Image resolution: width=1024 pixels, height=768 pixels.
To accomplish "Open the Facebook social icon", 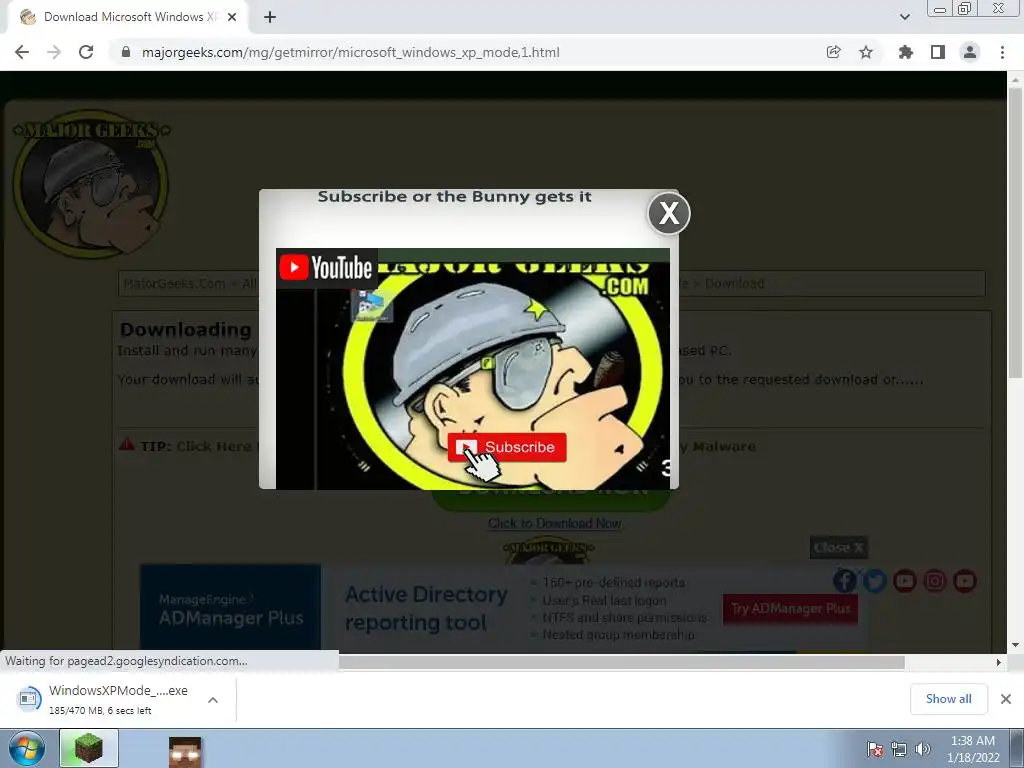I will point(844,581).
